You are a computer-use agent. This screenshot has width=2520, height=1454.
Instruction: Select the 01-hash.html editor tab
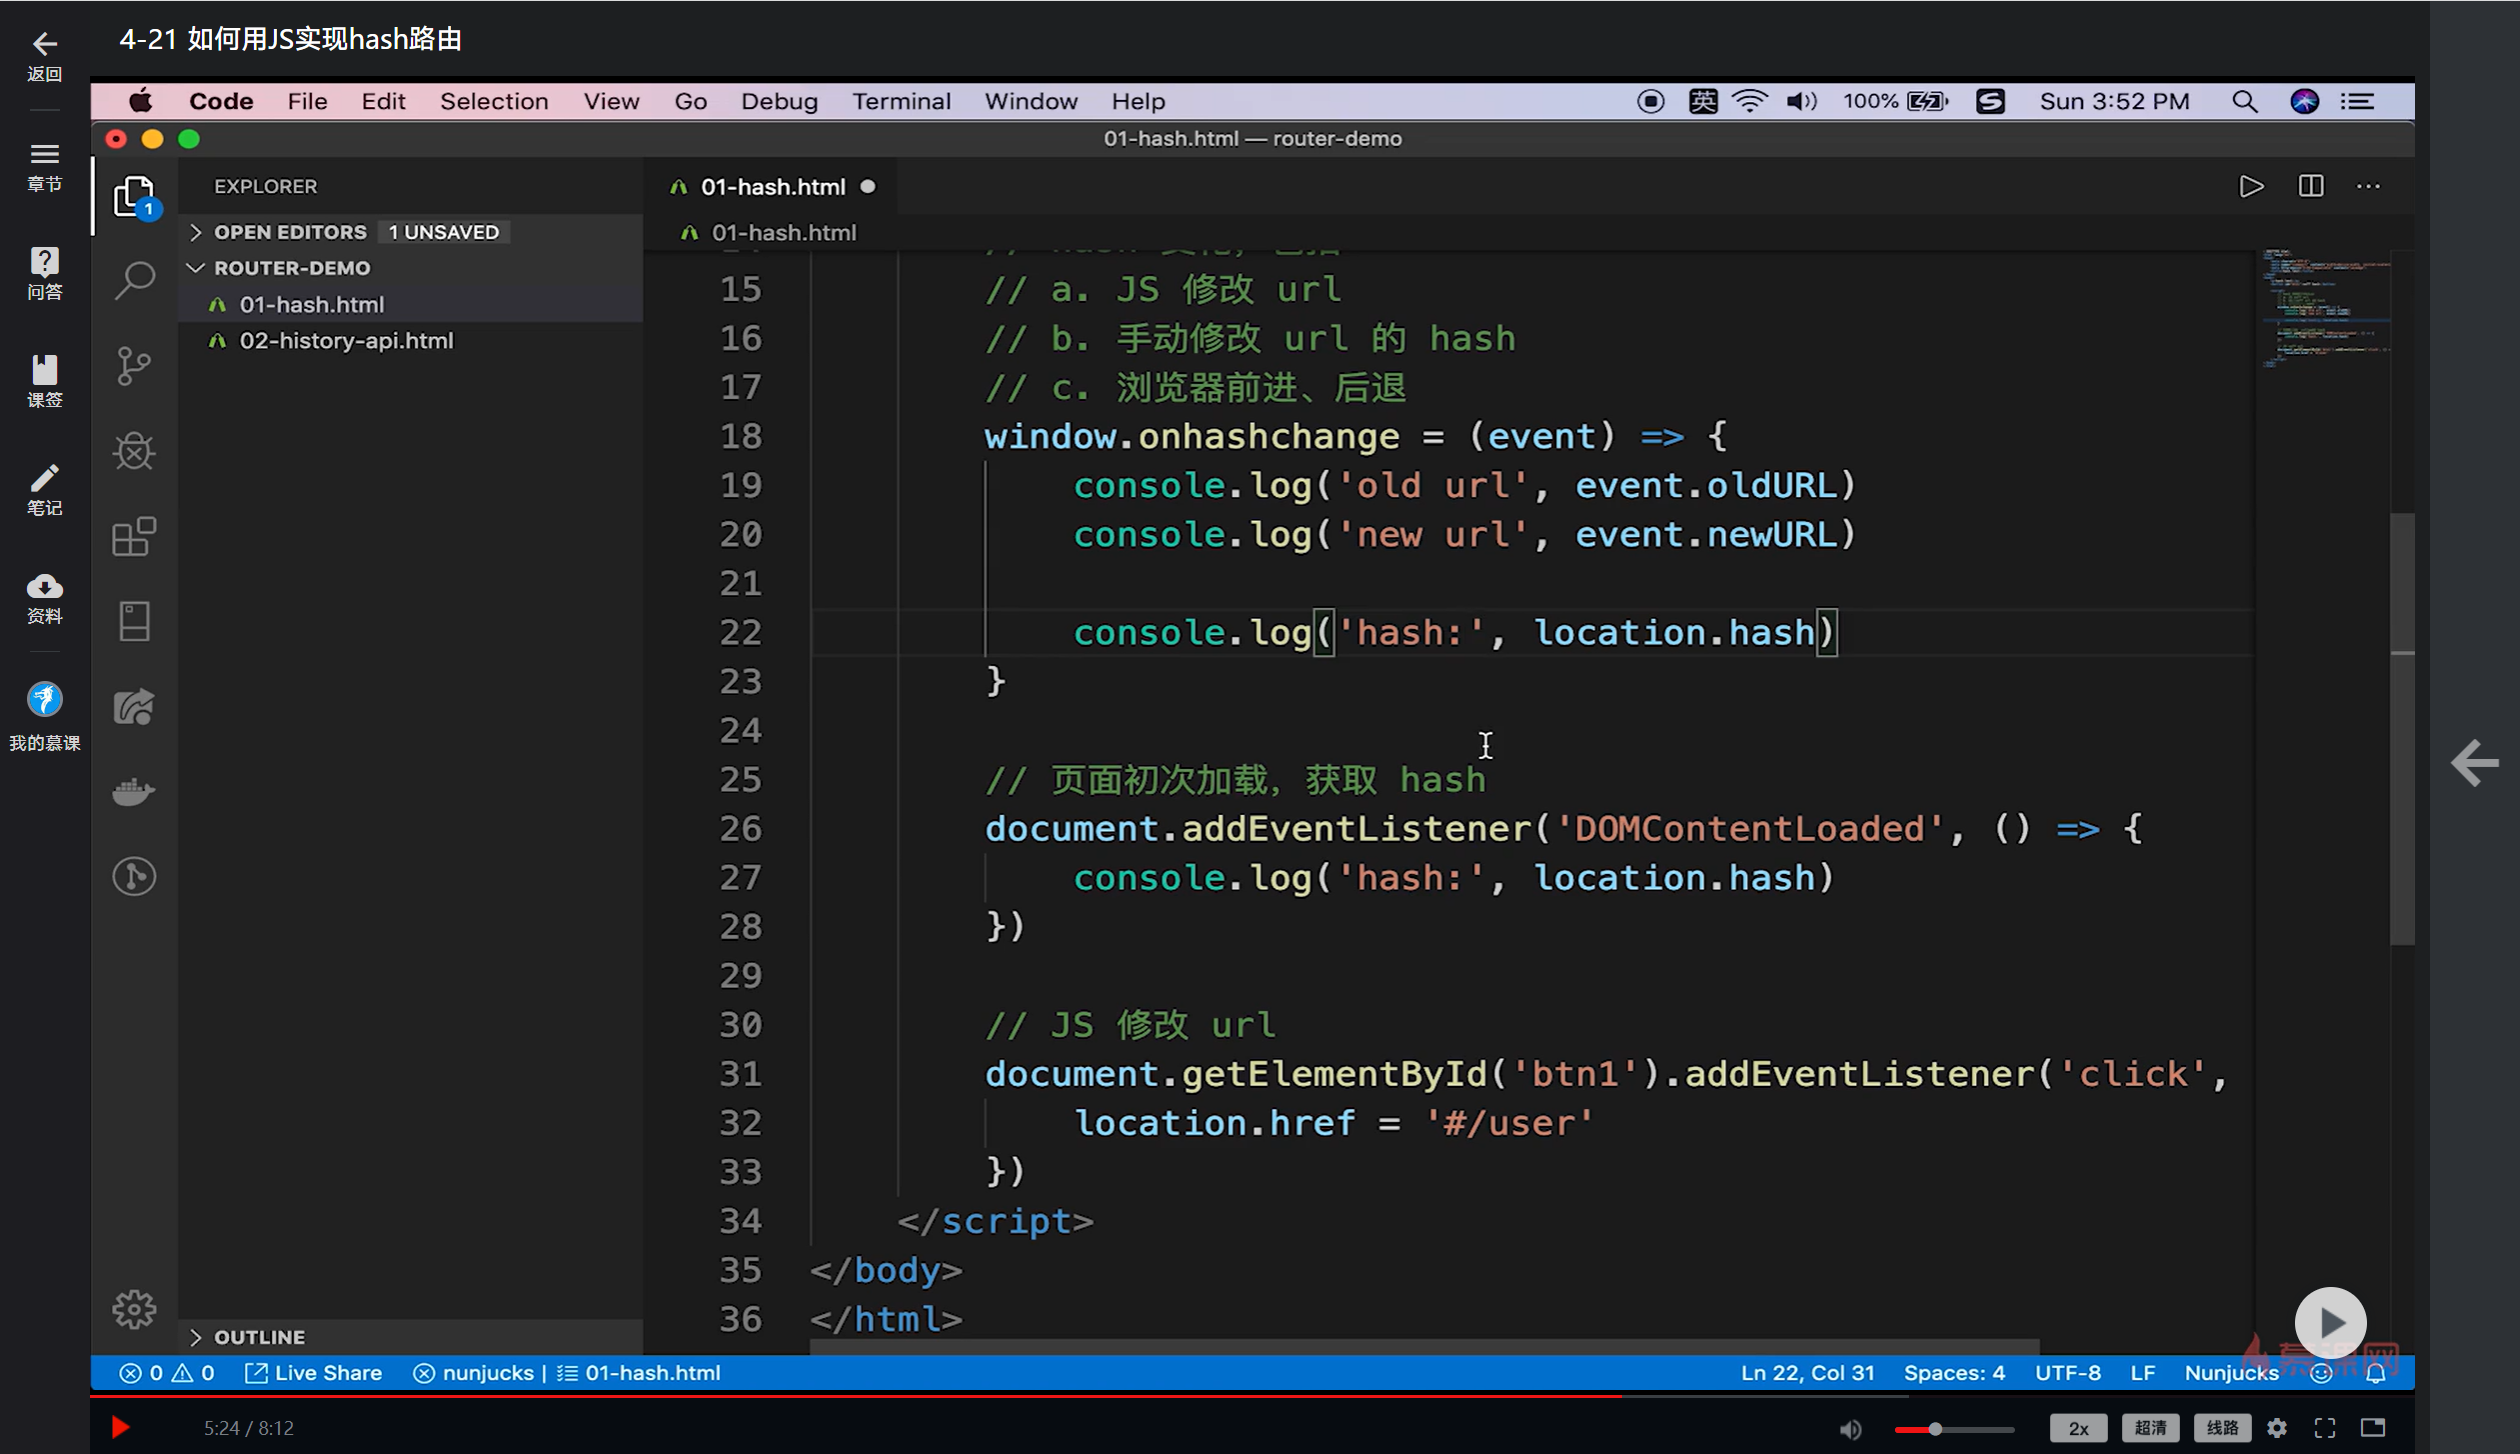[772, 187]
